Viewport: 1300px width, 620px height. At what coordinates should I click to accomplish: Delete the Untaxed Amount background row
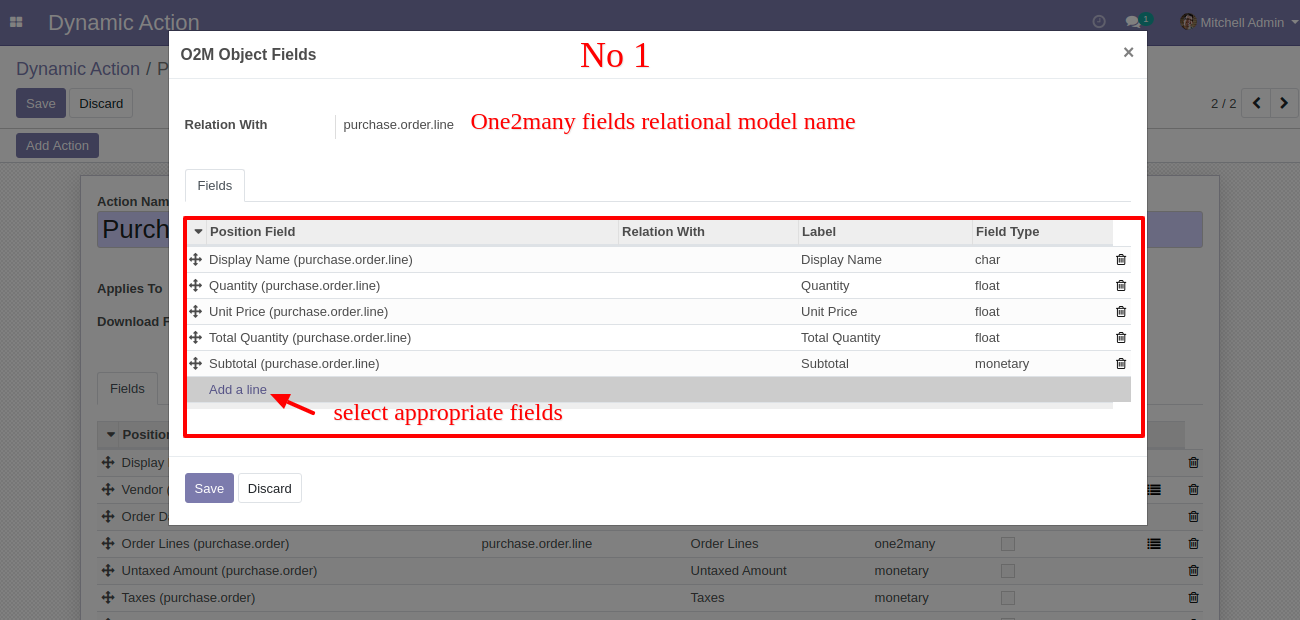[1193, 571]
